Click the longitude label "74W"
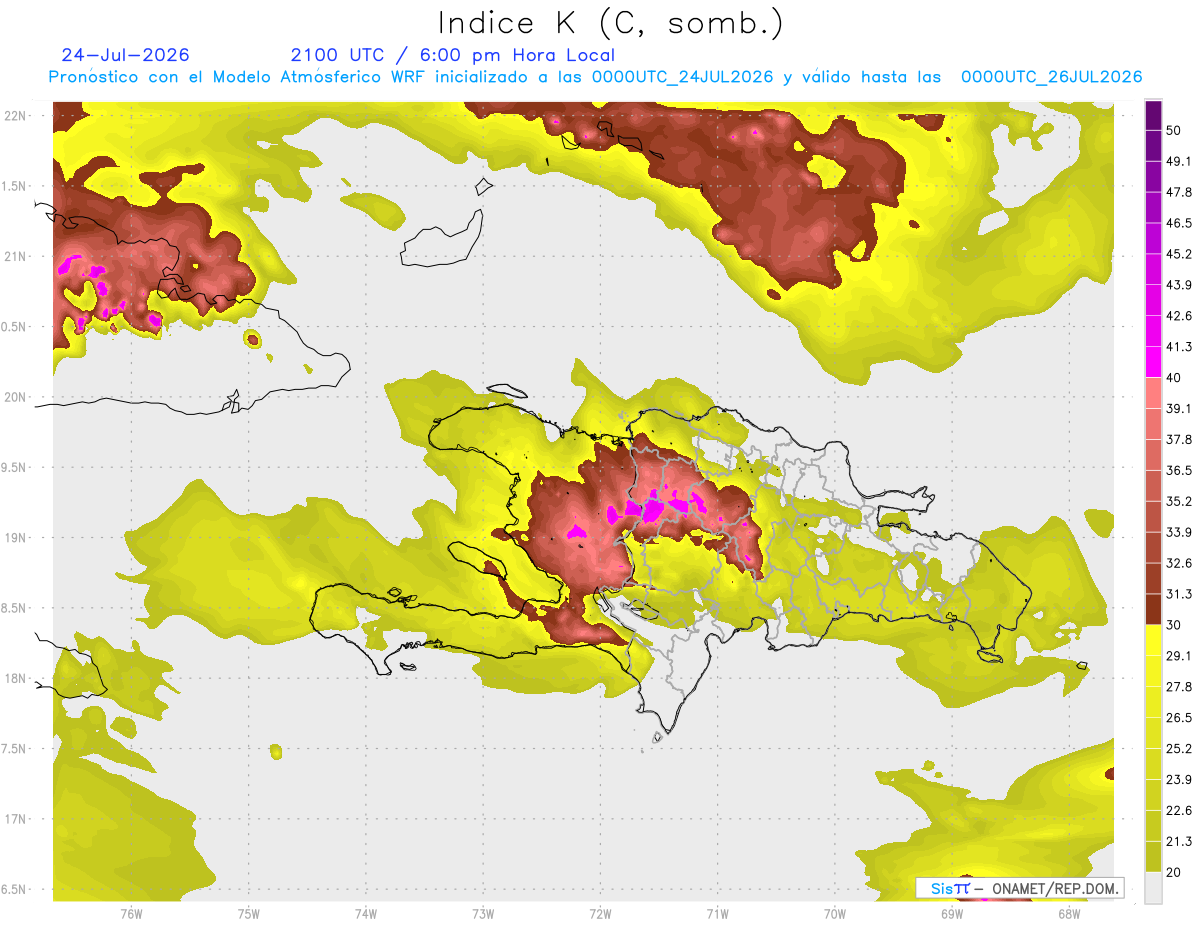The width and height of the screenshot is (1200, 927). (x=366, y=914)
